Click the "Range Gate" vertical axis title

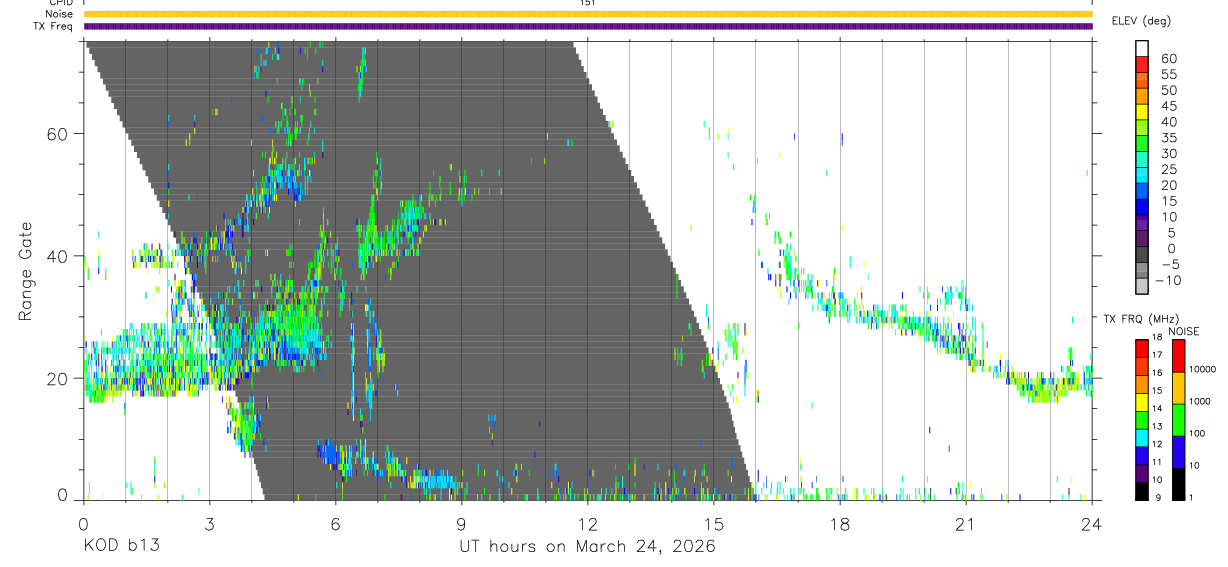tap(26, 272)
